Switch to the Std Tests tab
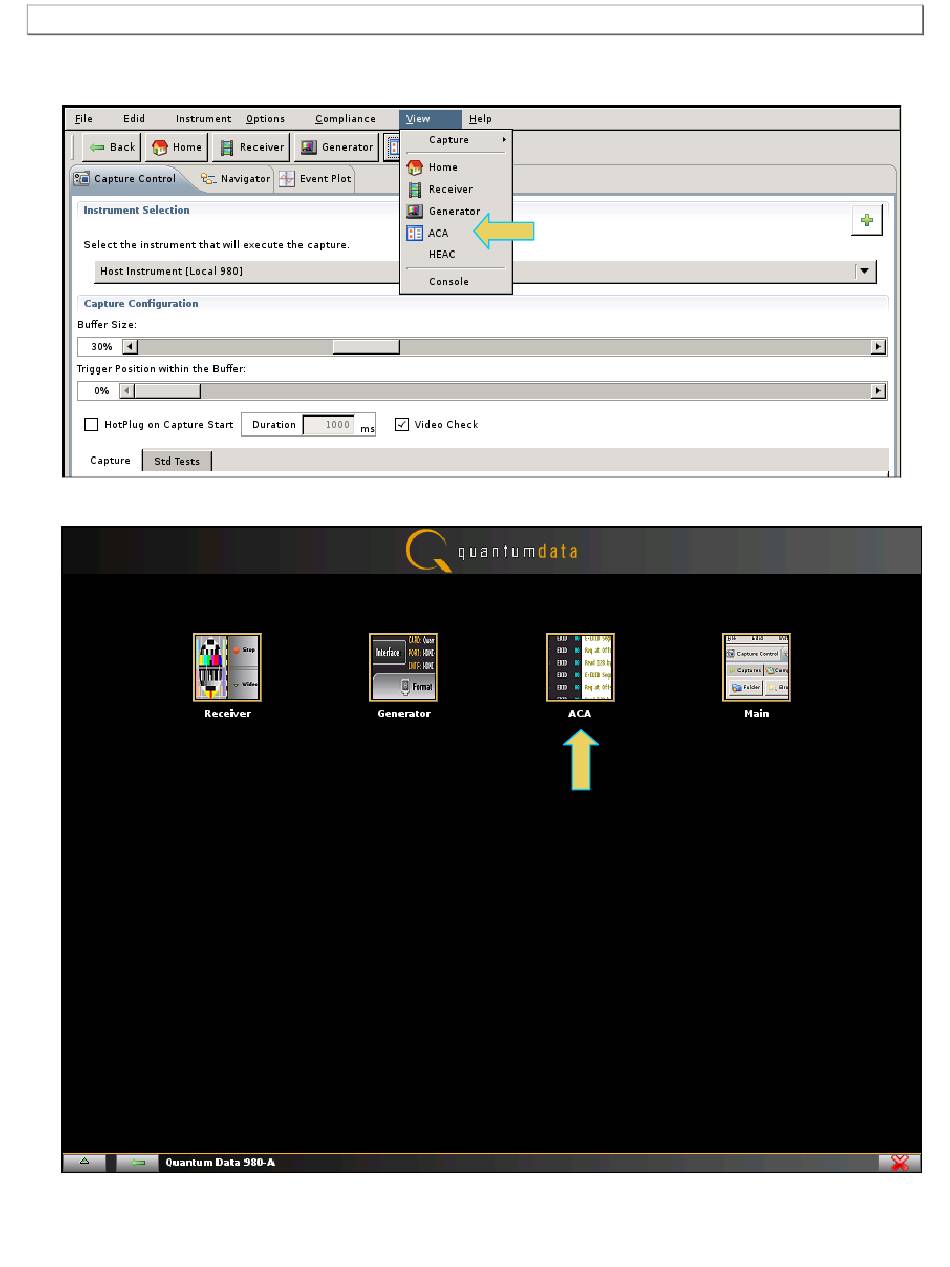This screenshot has width=950, height=1267. click(176, 461)
